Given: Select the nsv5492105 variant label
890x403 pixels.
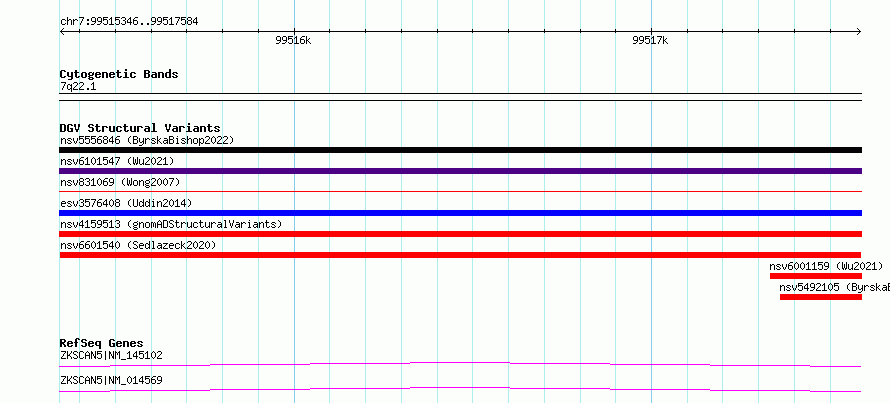Looking at the screenshot, I should coord(834,287).
